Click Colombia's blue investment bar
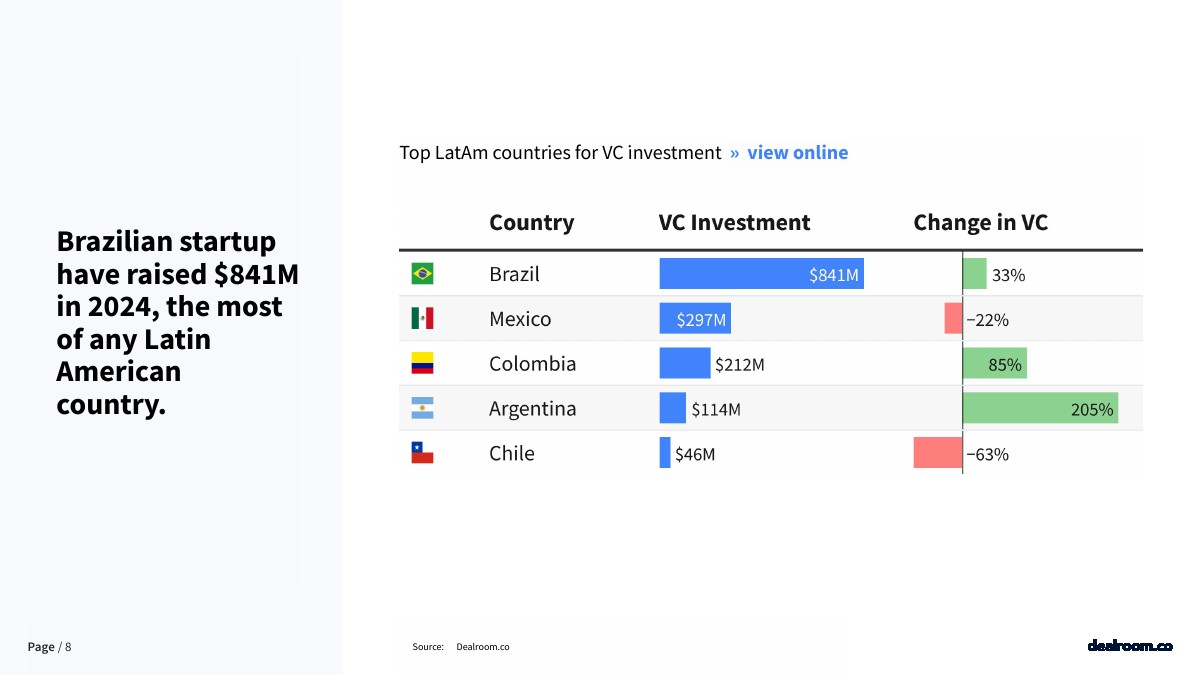Screen dimensions: 1200x675 [x=684, y=364]
